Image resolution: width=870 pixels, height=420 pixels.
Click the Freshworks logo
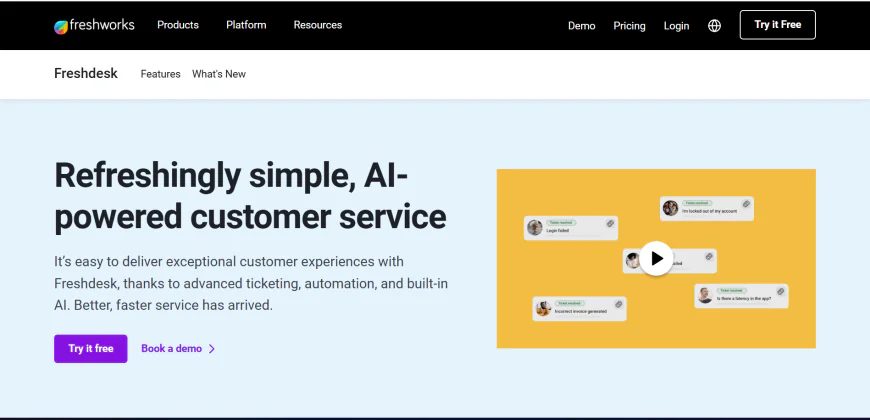94,26
